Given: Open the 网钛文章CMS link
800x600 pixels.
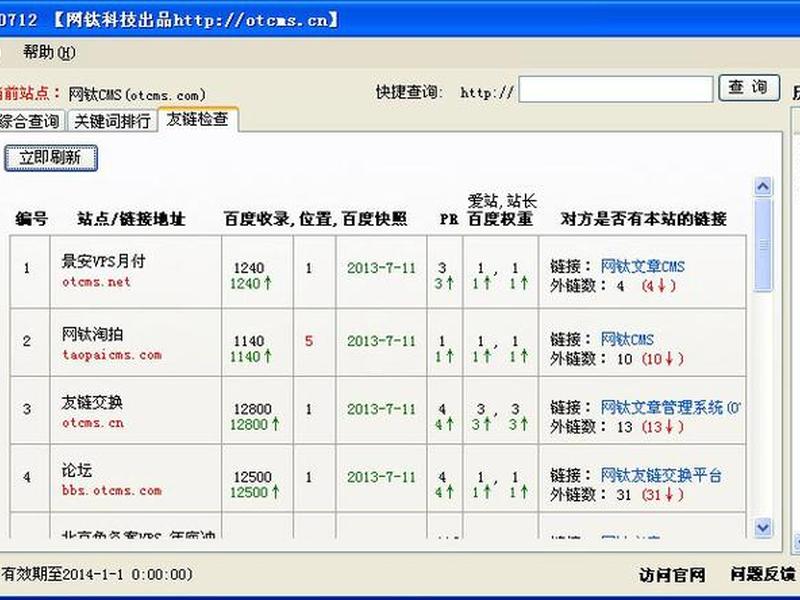Looking at the screenshot, I should pyautogui.click(x=642, y=266).
